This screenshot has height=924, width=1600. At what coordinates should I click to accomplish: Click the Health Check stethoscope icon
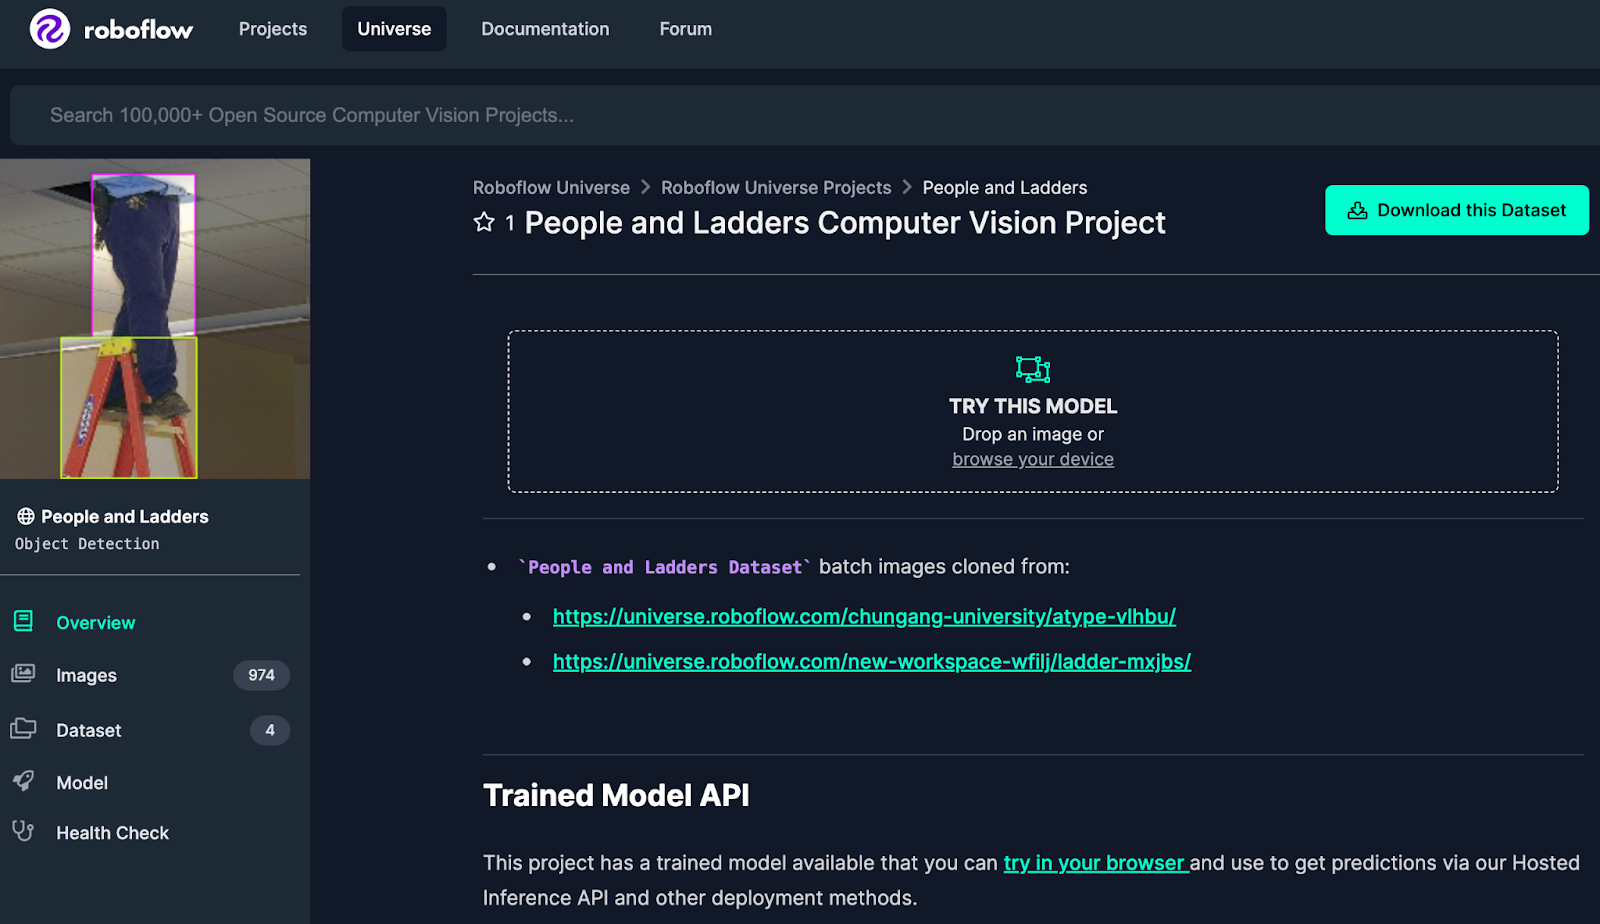point(23,831)
